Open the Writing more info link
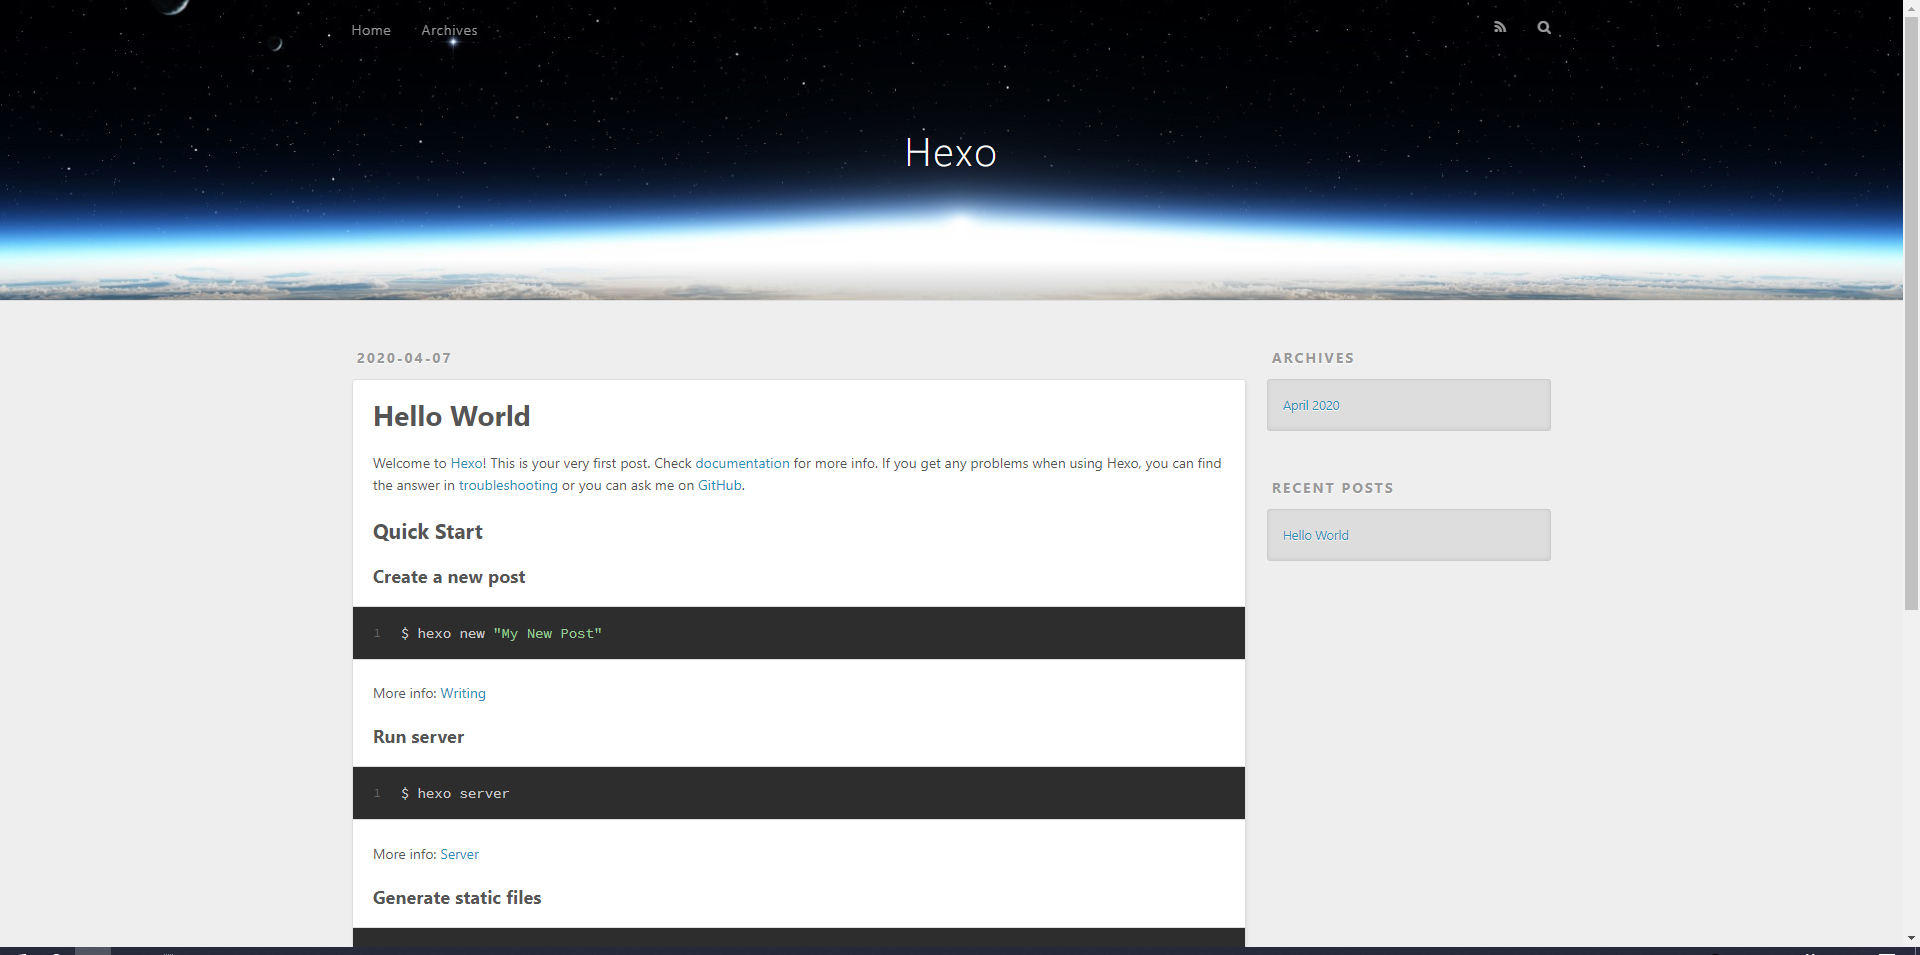This screenshot has height=955, width=1920. pyautogui.click(x=463, y=693)
